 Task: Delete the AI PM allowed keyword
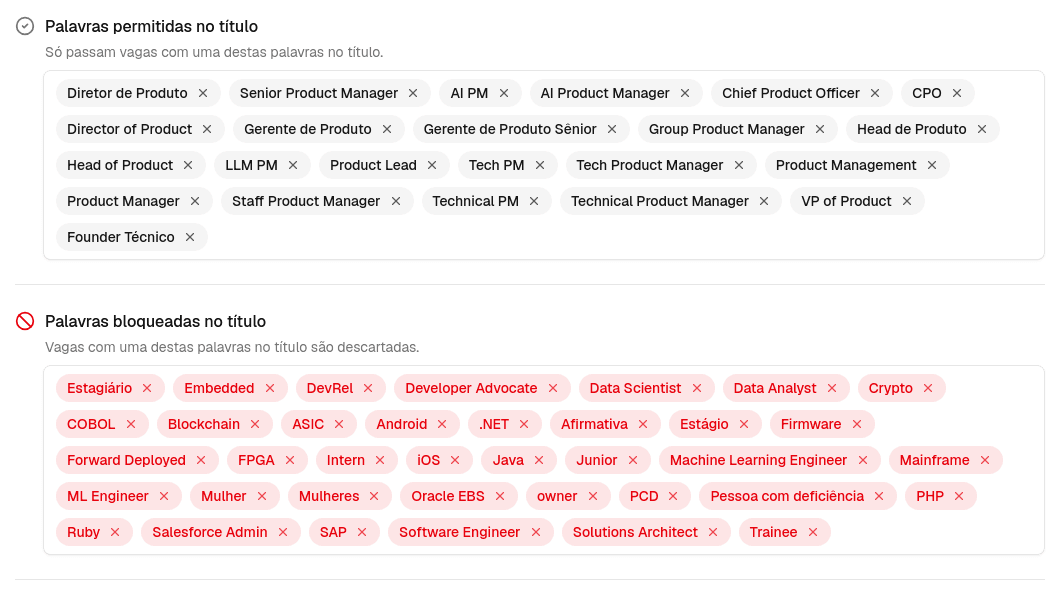(504, 93)
